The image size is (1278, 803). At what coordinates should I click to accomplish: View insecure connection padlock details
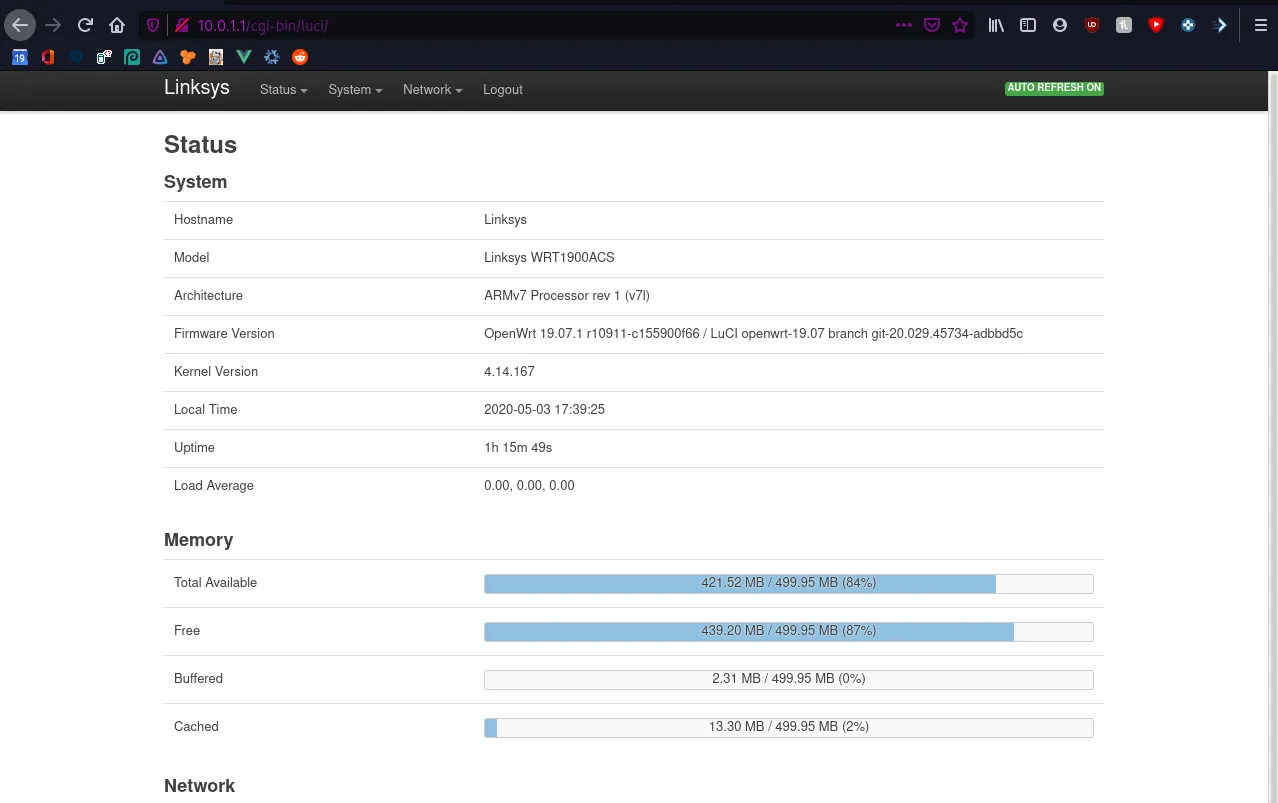click(181, 25)
